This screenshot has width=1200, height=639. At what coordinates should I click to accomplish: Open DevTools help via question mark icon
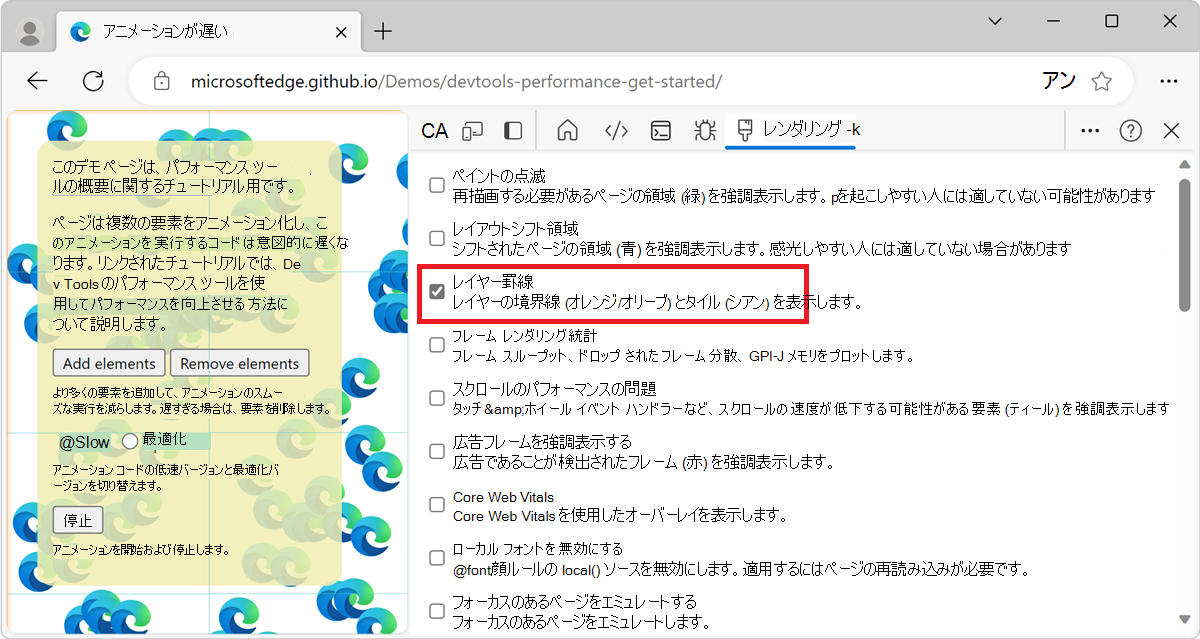point(1131,130)
